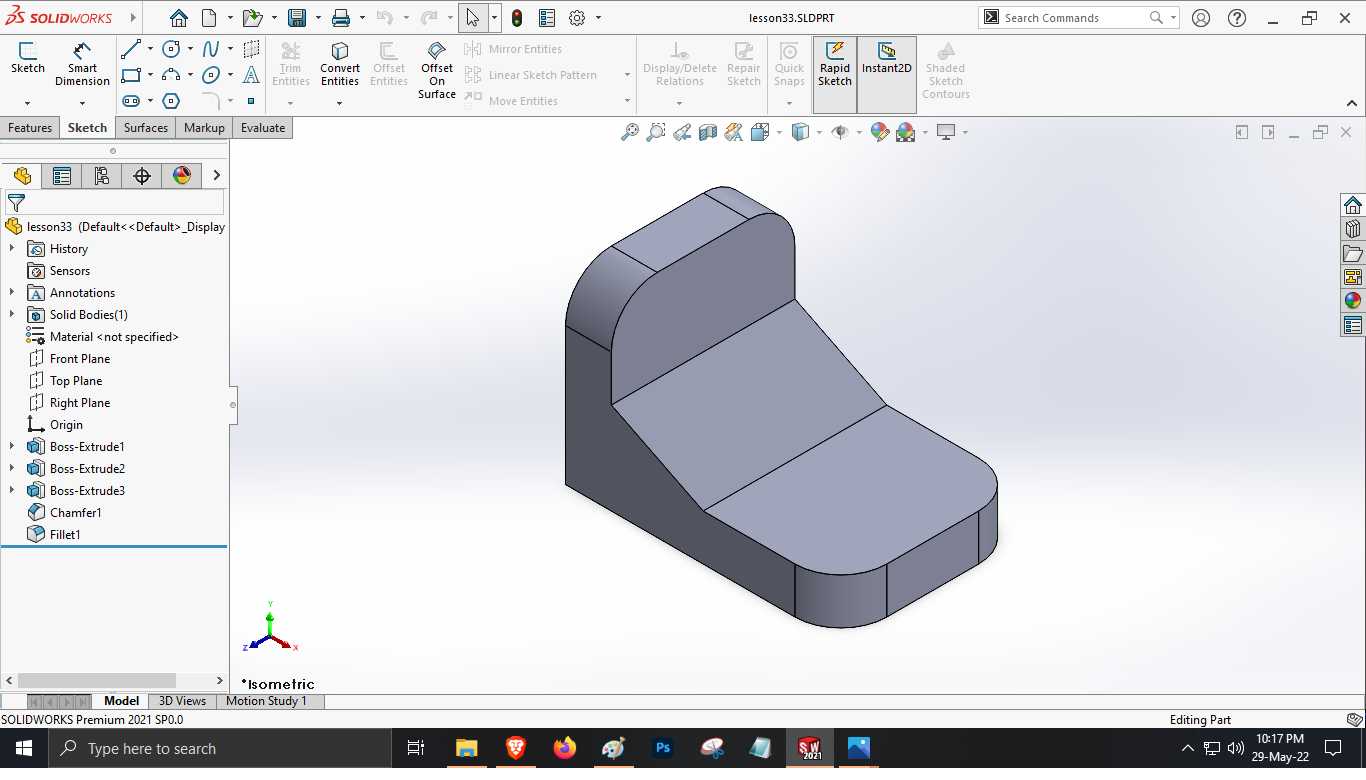Image resolution: width=1366 pixels, height=780 pixels.
Task: Click the Section View icon
Action: [708, 132]
